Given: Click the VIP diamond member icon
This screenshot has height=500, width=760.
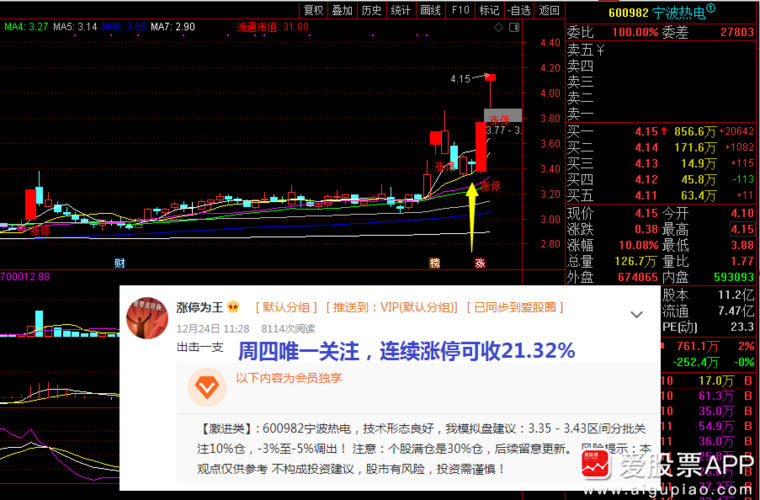Looking at the screenshot, I should point(207,387).
